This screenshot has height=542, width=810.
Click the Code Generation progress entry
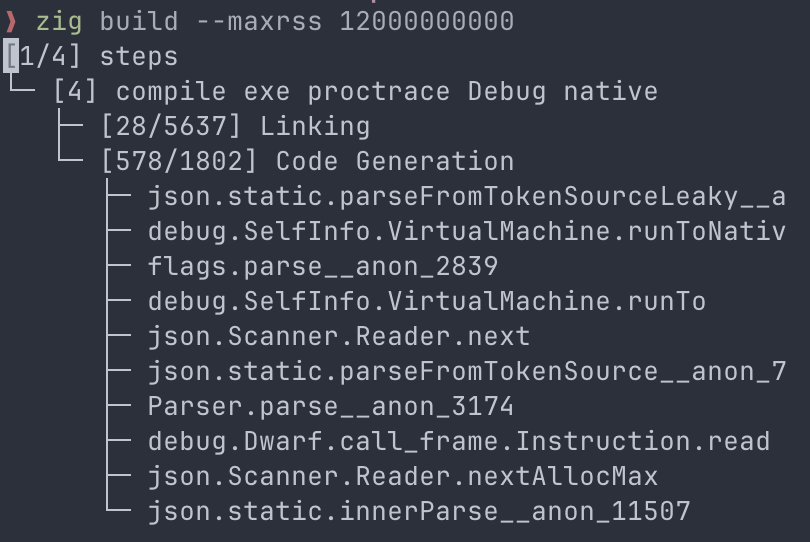(394, 161)
